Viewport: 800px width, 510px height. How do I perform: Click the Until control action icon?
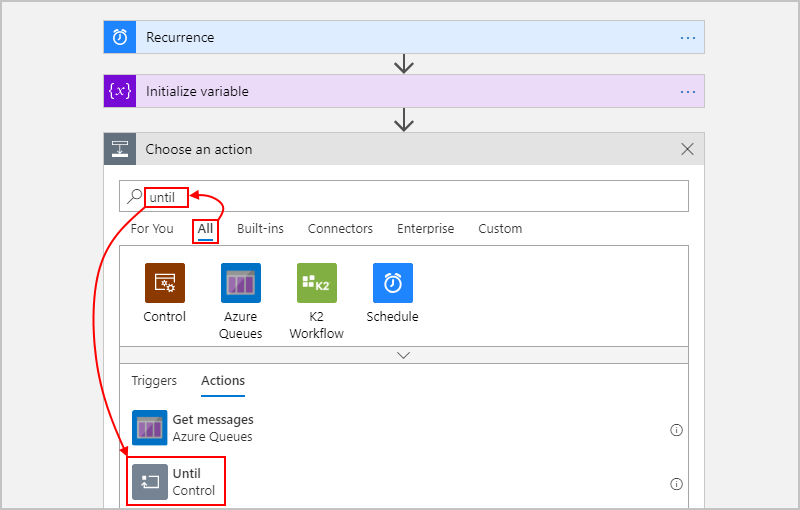pos(150,482)
